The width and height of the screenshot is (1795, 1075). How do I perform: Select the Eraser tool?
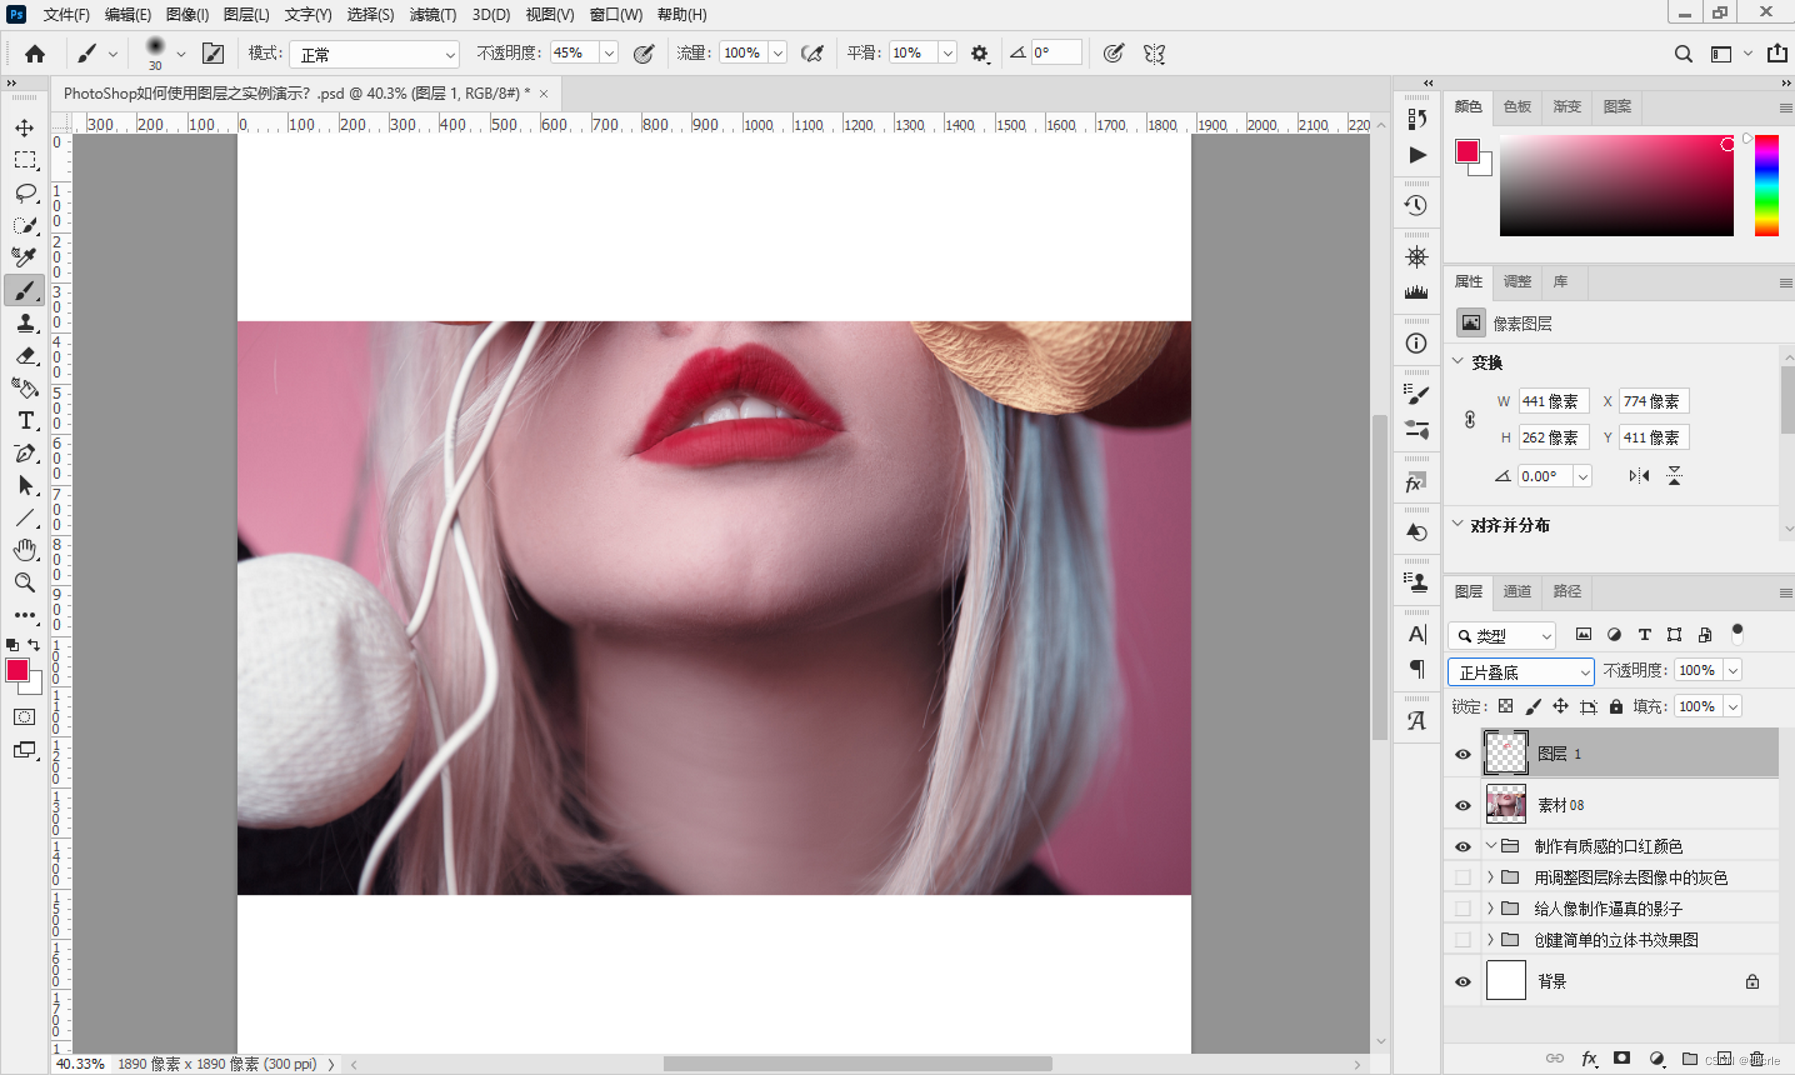coord(25,355)
